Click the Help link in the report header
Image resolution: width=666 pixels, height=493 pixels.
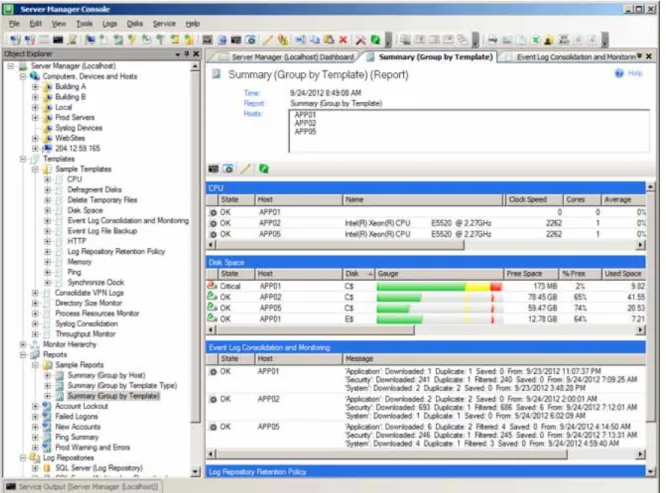click(635, 73)
